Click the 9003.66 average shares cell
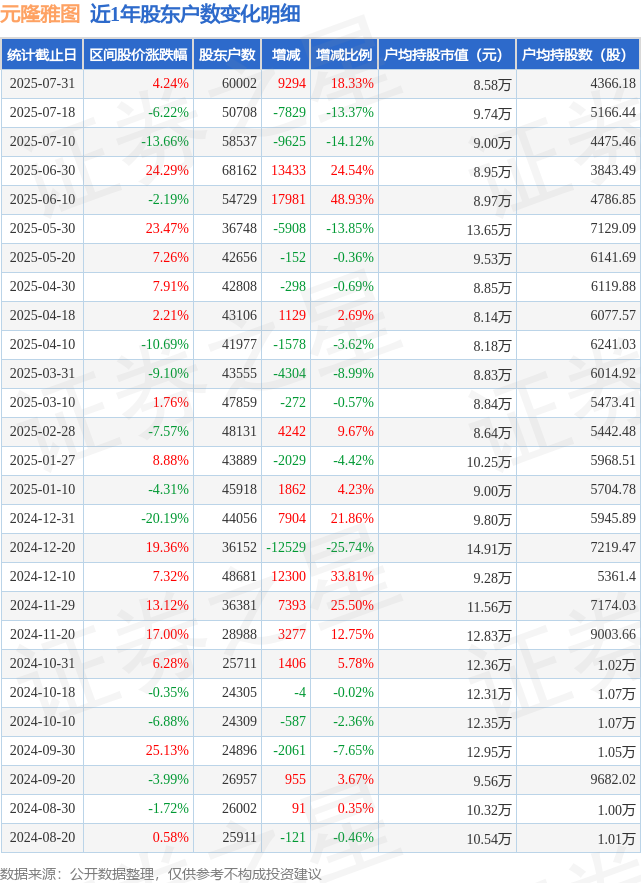This screenshot has width=641, height=883. pos(578,634)
